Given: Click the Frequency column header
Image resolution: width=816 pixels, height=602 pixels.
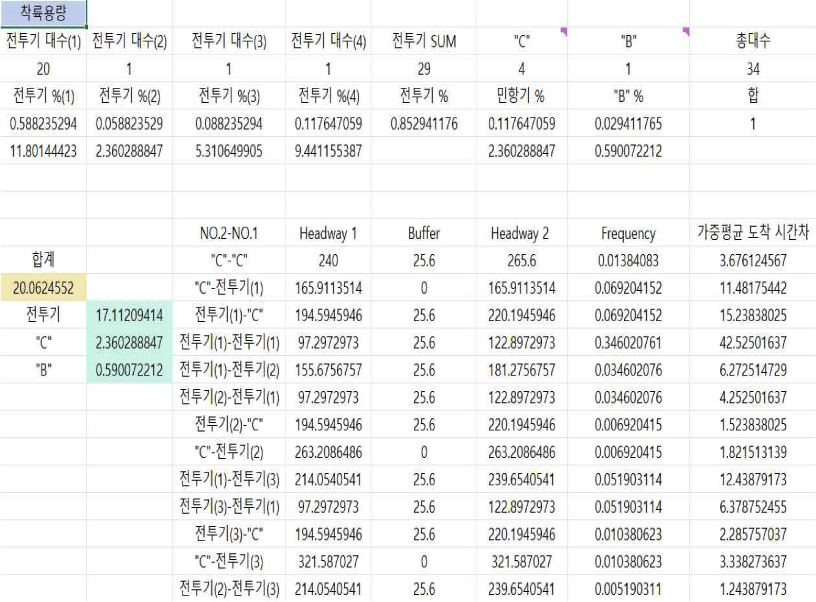Looking at the screenshot, I should coord(628,234).
